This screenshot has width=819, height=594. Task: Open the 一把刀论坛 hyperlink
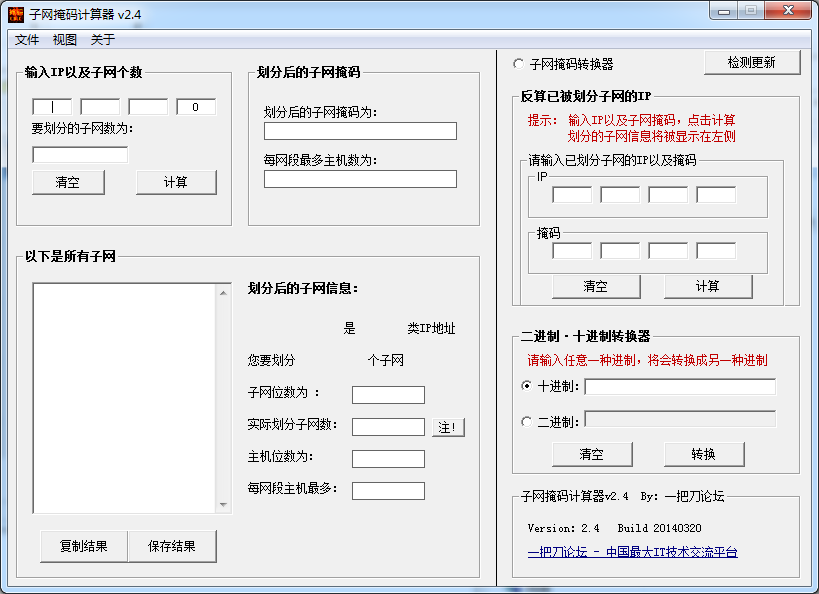632,552
